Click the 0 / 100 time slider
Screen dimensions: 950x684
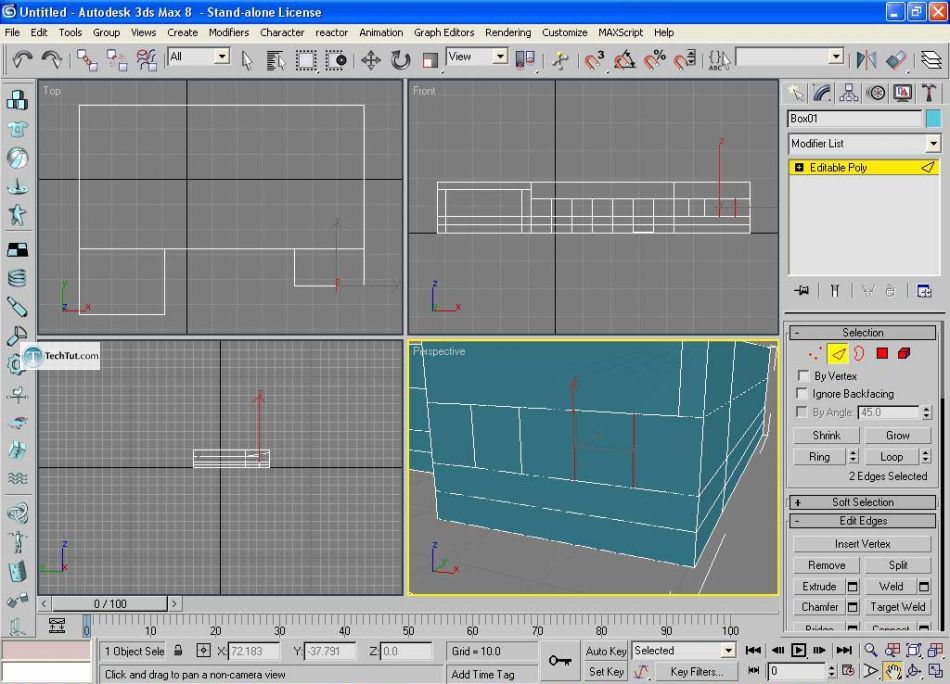click(x=110, y=604)
